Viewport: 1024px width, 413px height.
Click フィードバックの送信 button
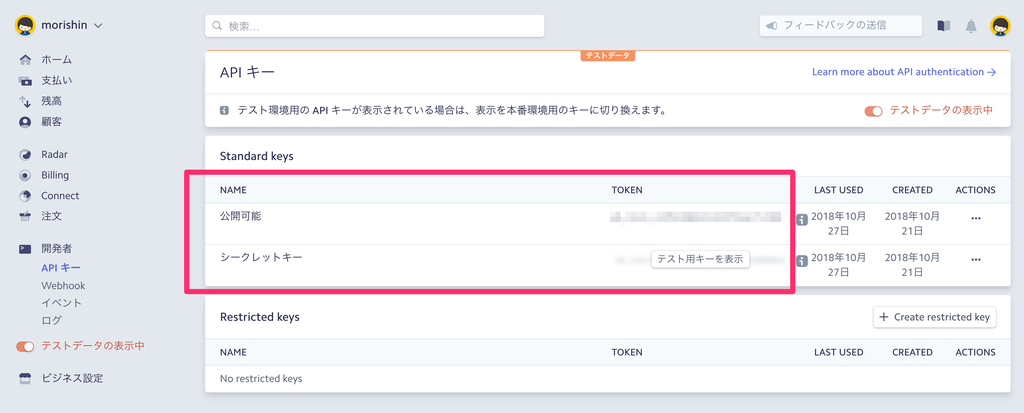(840, 26)
